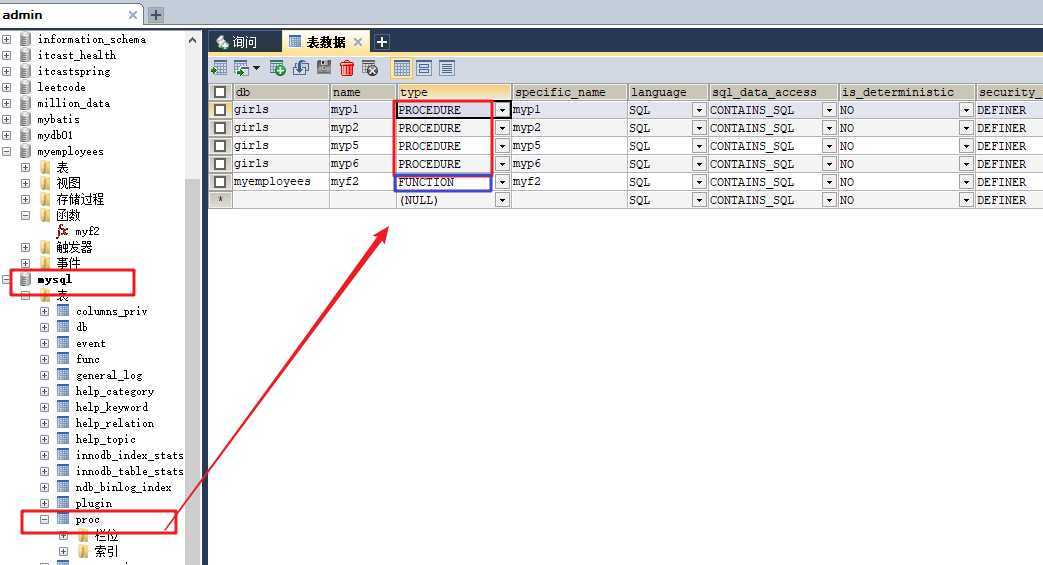
Task: Collapse the myemployees database node
Action: [x=7, y=151]
